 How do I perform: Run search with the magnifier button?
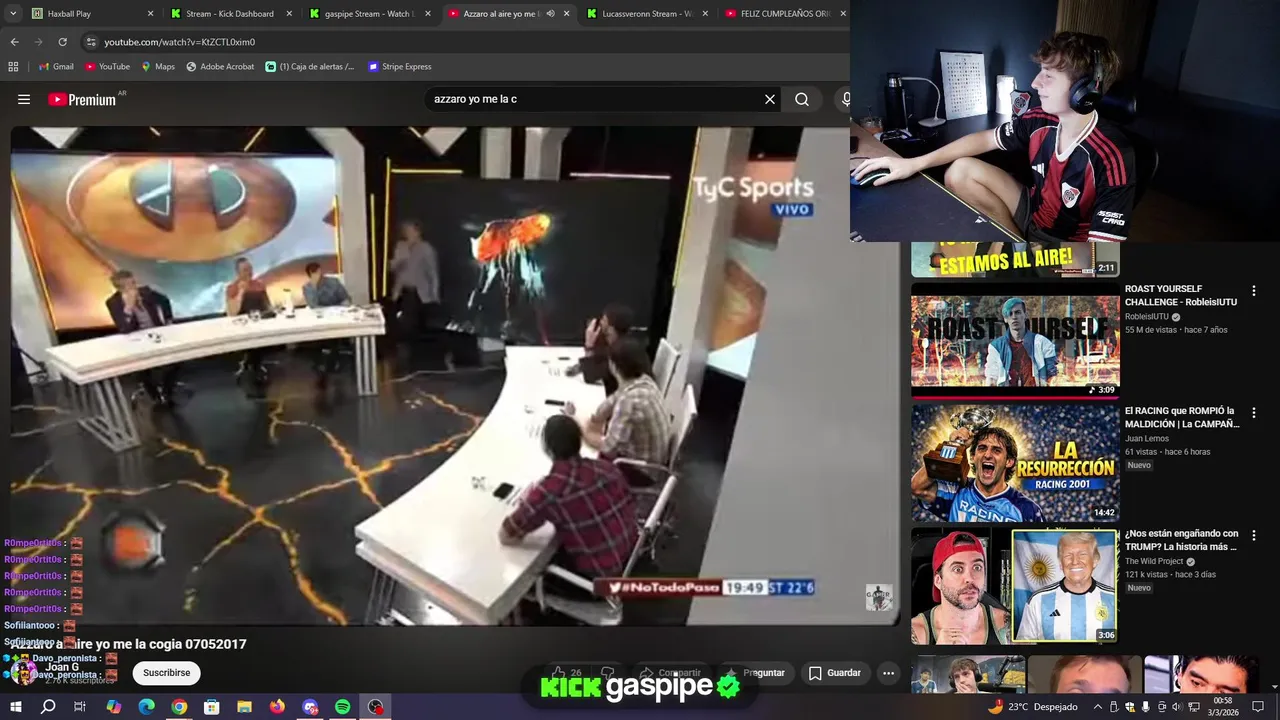(802, 99)
